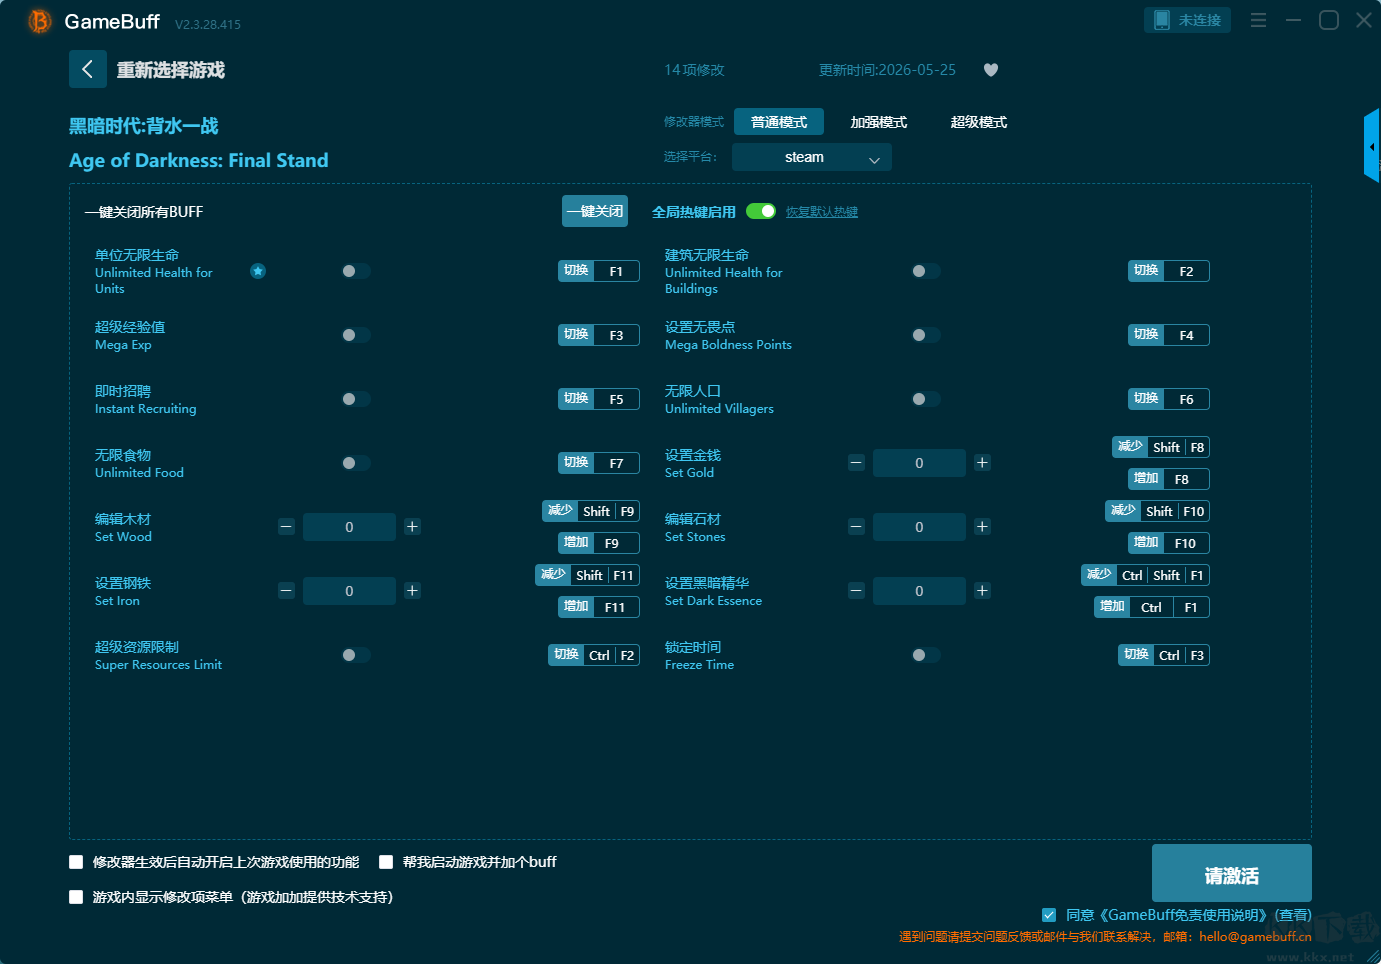Open the steam platform dropdown
This screenshot has width=1381, height=964.
[x=812, y=157]
